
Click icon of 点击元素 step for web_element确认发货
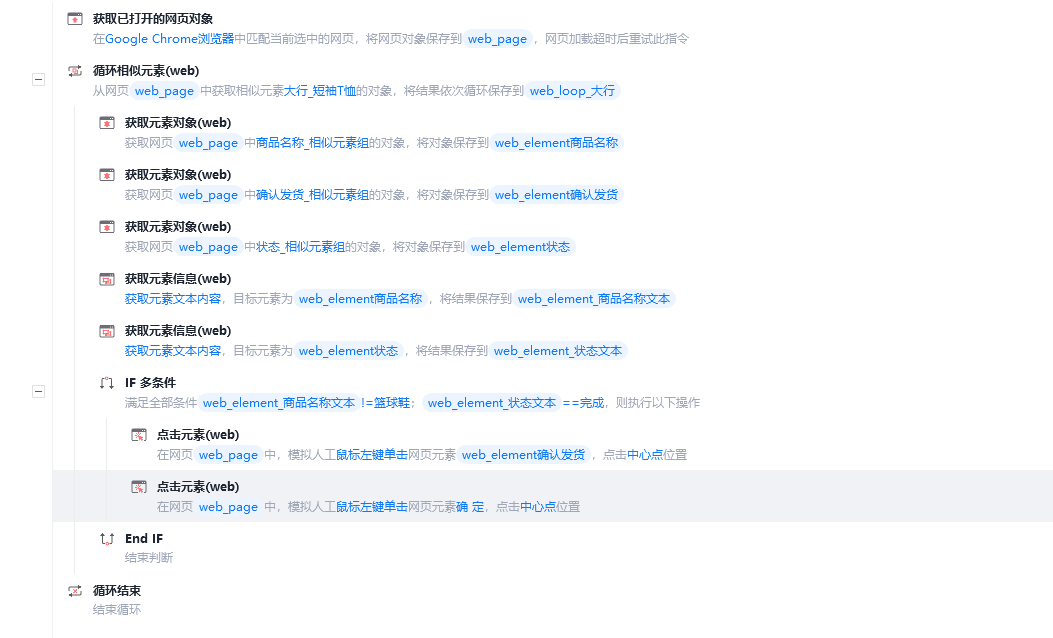coord(139,435)
